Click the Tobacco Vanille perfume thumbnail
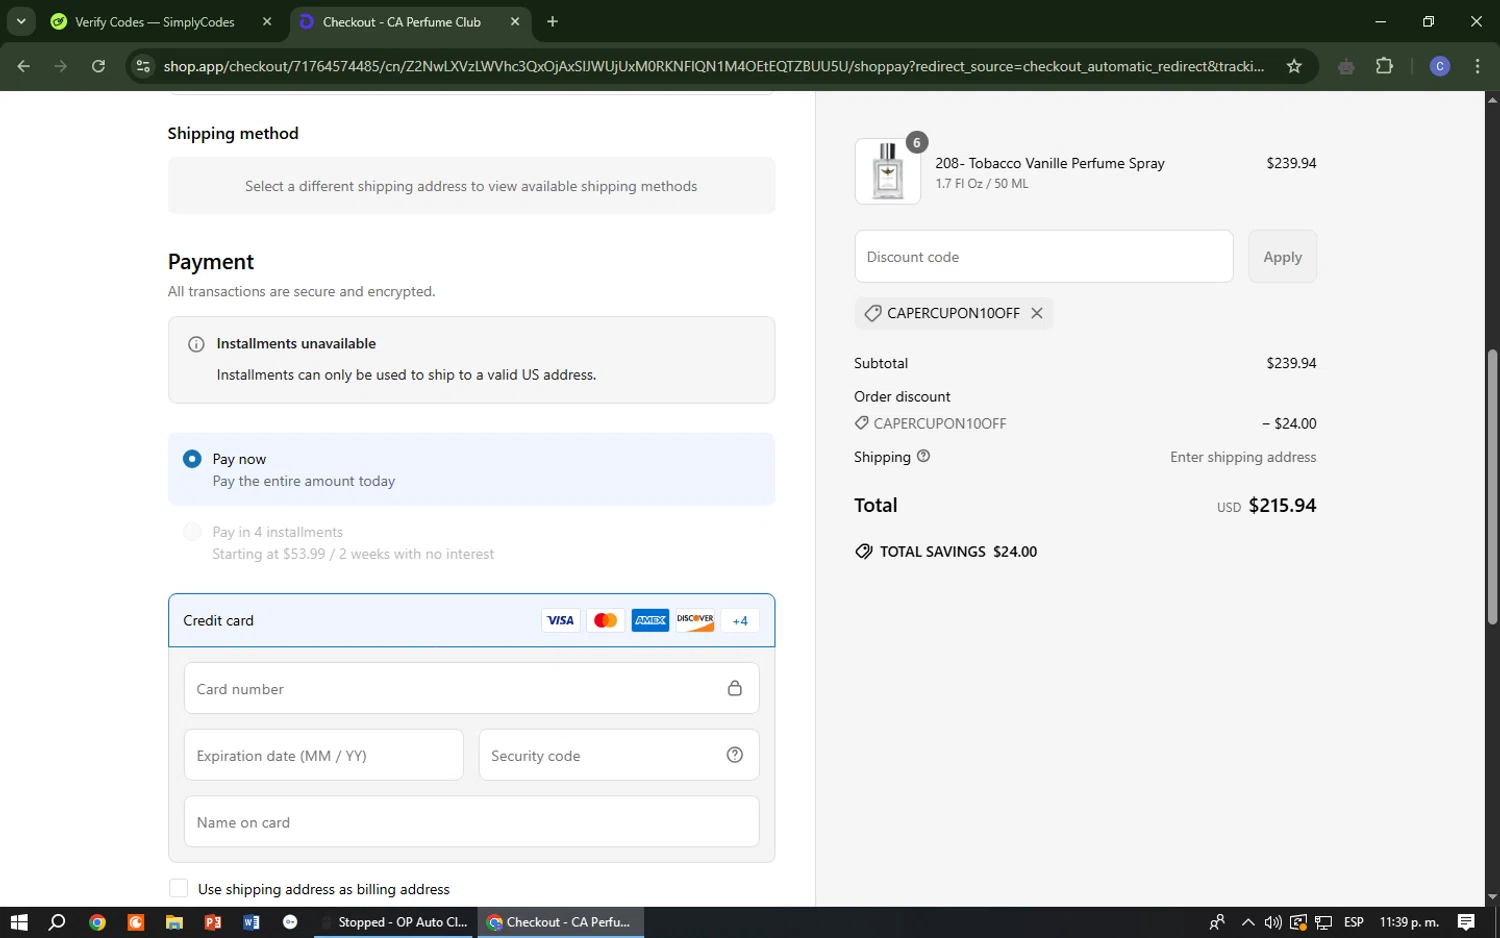 coord(888,171)
